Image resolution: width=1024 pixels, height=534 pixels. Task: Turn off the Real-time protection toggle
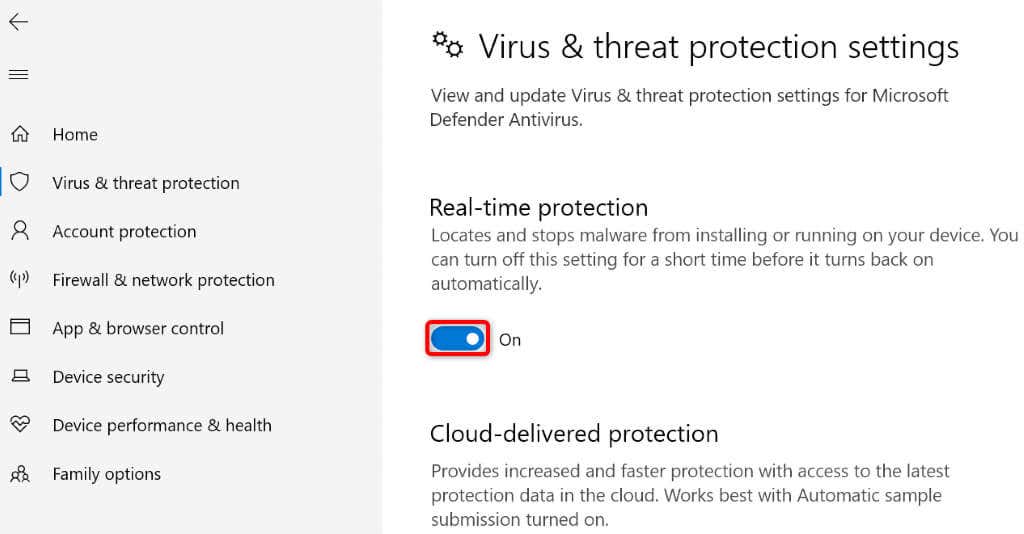click(458, 339)
